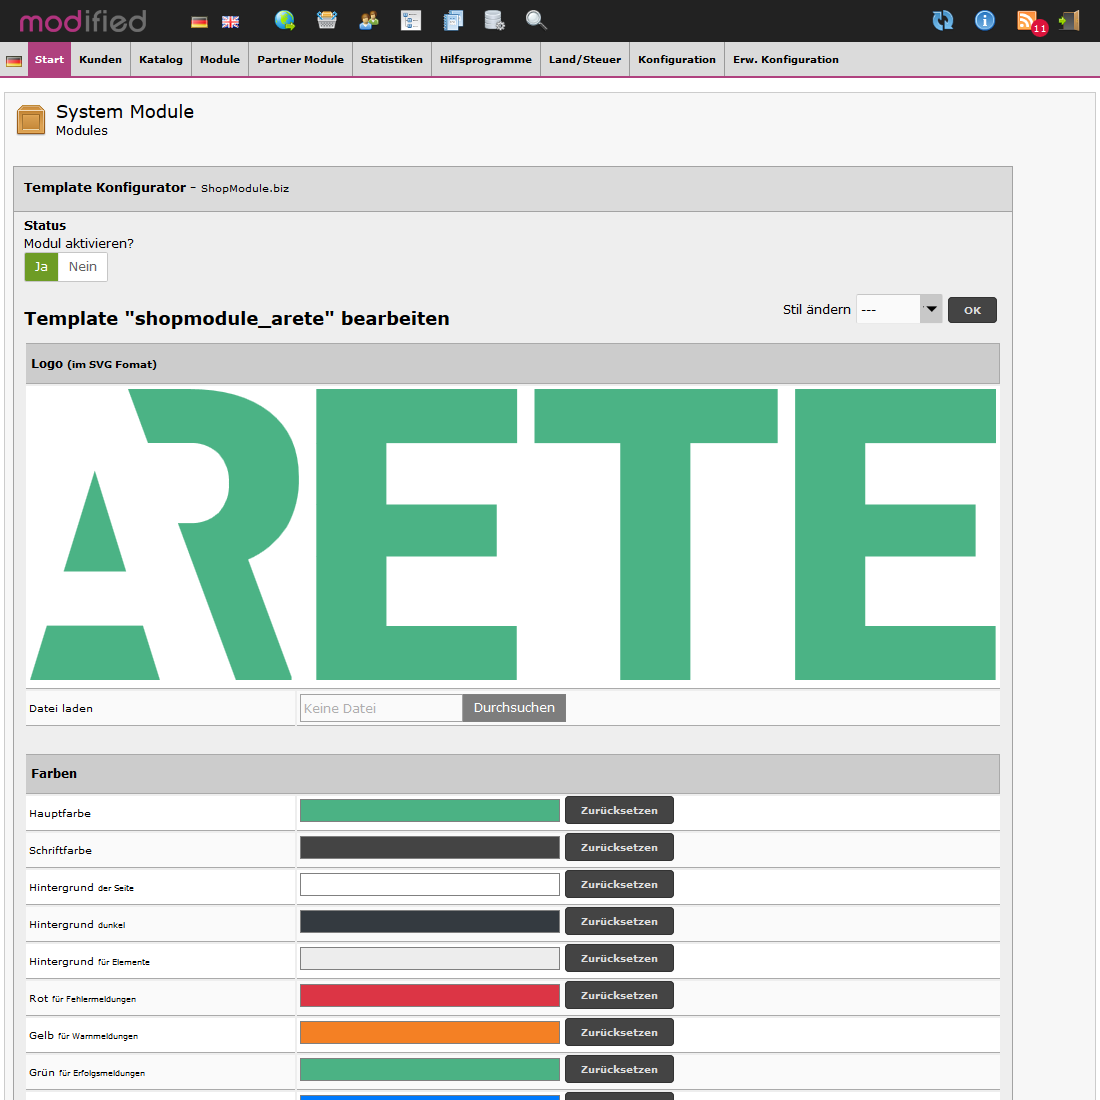Open the categories tree icon in the toolbar
Screen dimensions: 1100x1100
click(x=411, y=20)
